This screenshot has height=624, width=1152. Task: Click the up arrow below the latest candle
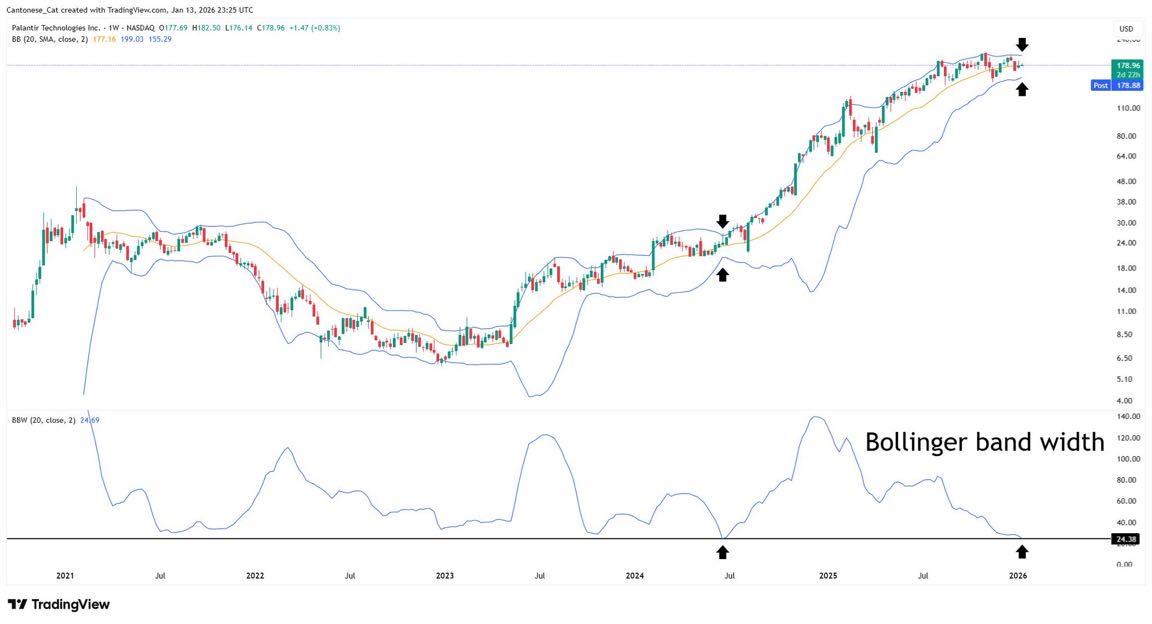click(1021, 90)
